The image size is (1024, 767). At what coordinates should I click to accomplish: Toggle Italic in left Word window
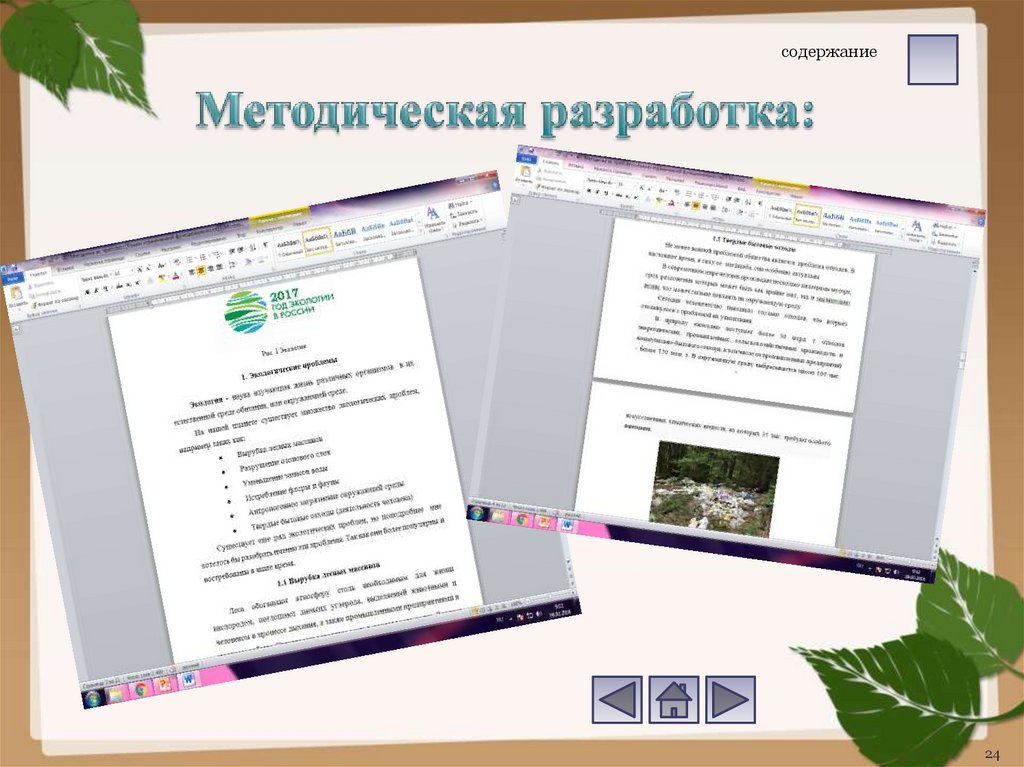[96, 291]
